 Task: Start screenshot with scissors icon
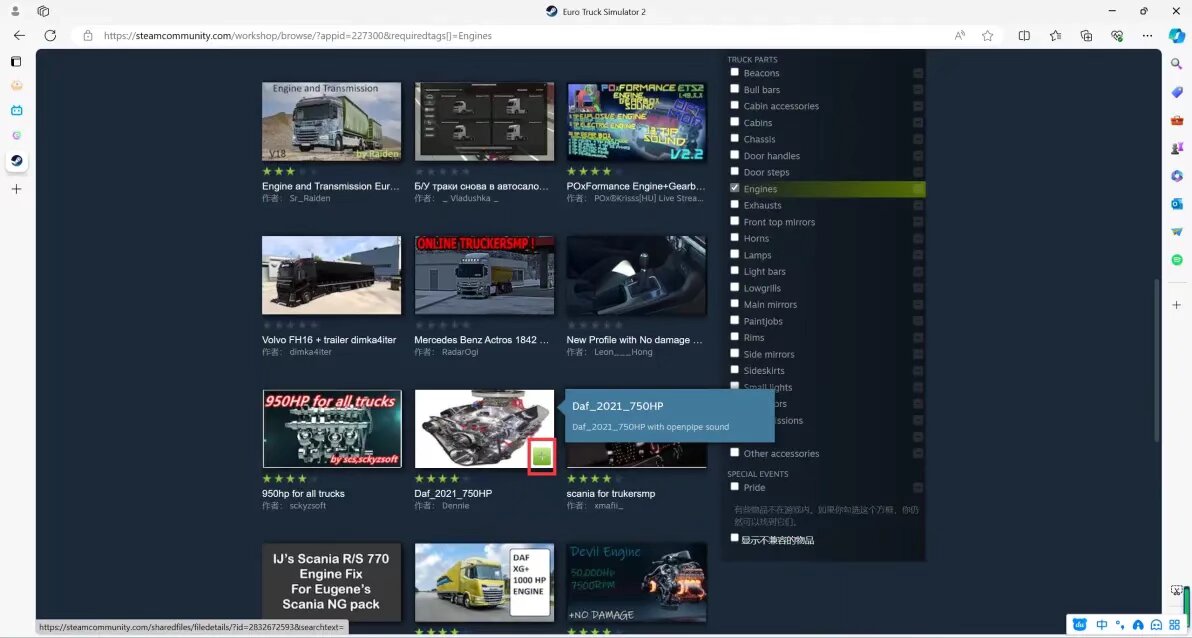pyautogui.click(x=1176, y=590)
